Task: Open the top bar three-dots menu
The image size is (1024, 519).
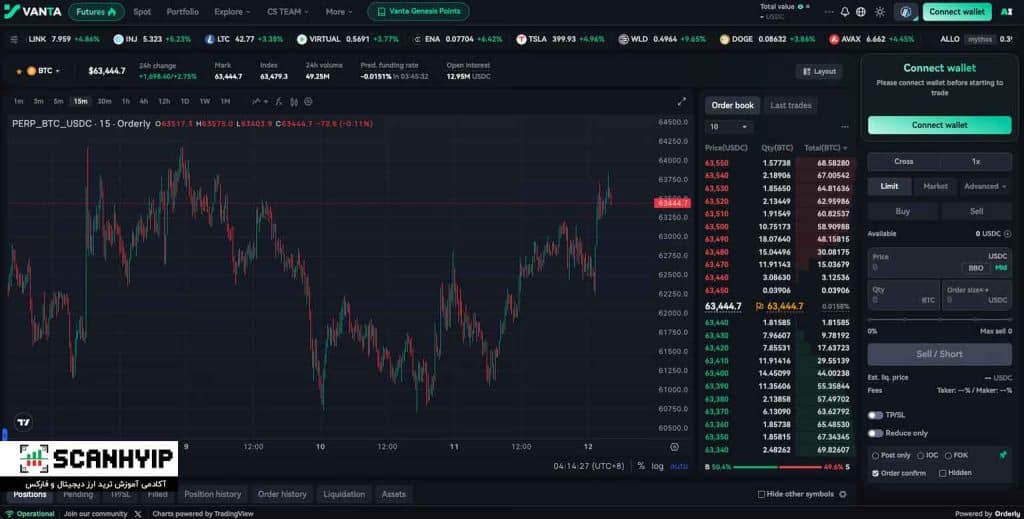Action: click(829, 12)
